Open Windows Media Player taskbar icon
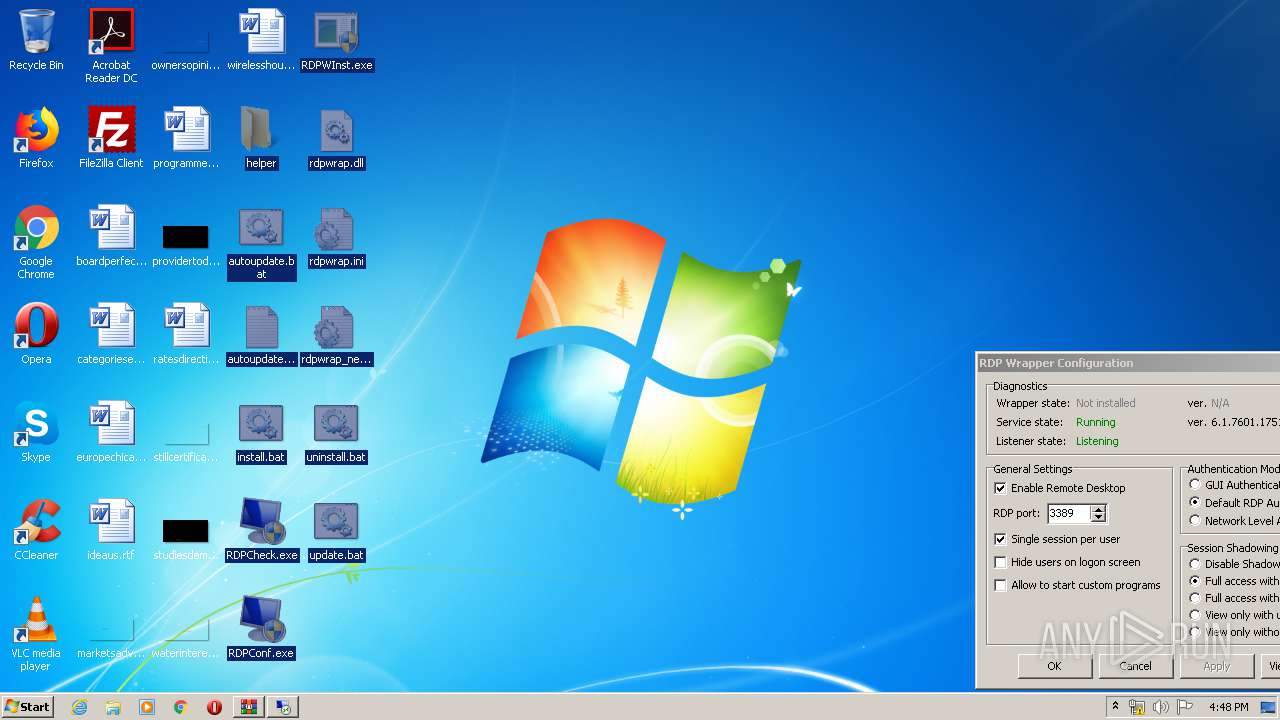The width and height of the screenshot is (1280, 720). pyautogui.click(x=147, y=707)
